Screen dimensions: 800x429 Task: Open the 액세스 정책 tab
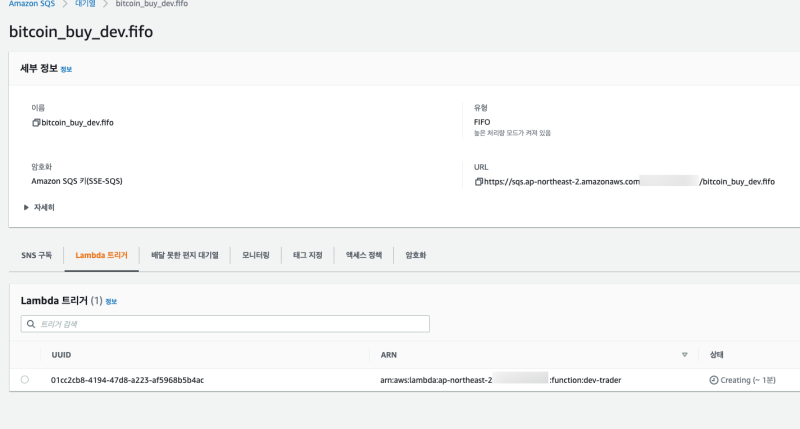[x=364, y=255]
